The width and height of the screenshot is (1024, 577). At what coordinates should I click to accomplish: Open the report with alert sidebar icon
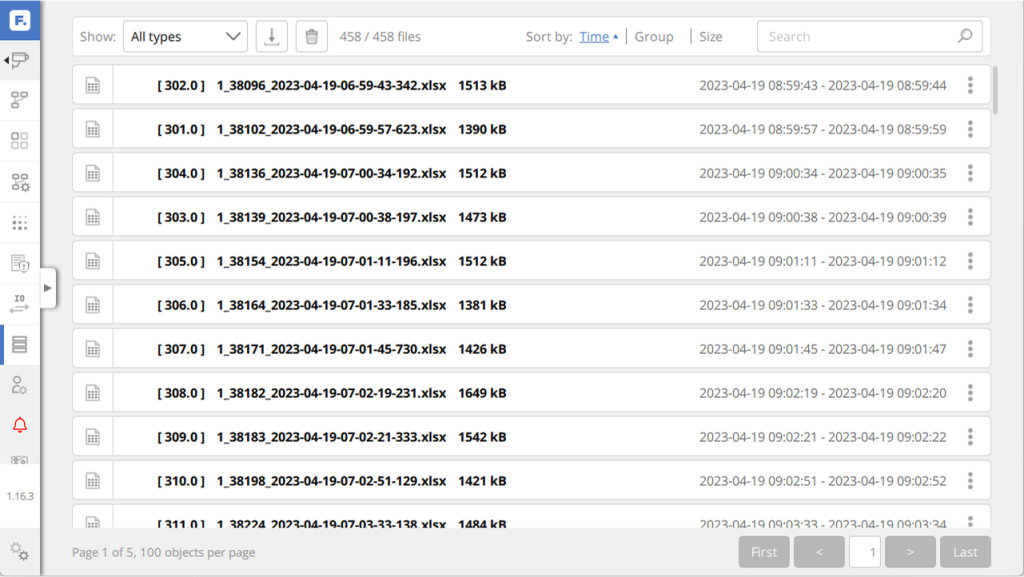tap(19, 263)
